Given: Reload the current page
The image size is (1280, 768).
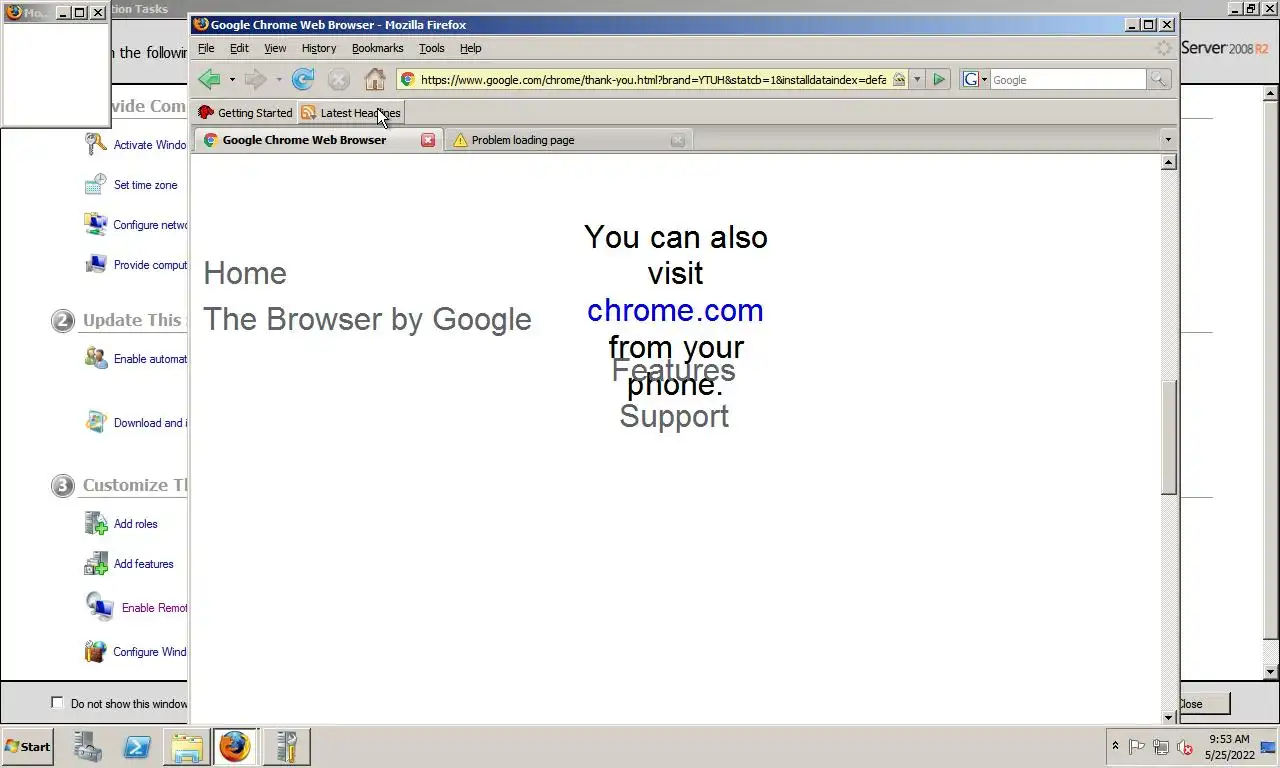Looking at the screenshot, I should (x=303, y=79).
